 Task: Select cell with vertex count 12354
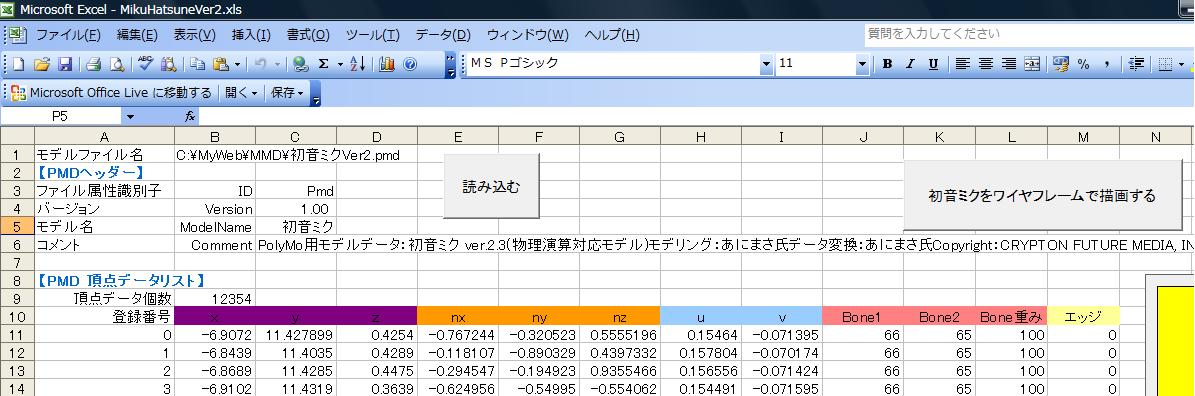coord(215,299)
